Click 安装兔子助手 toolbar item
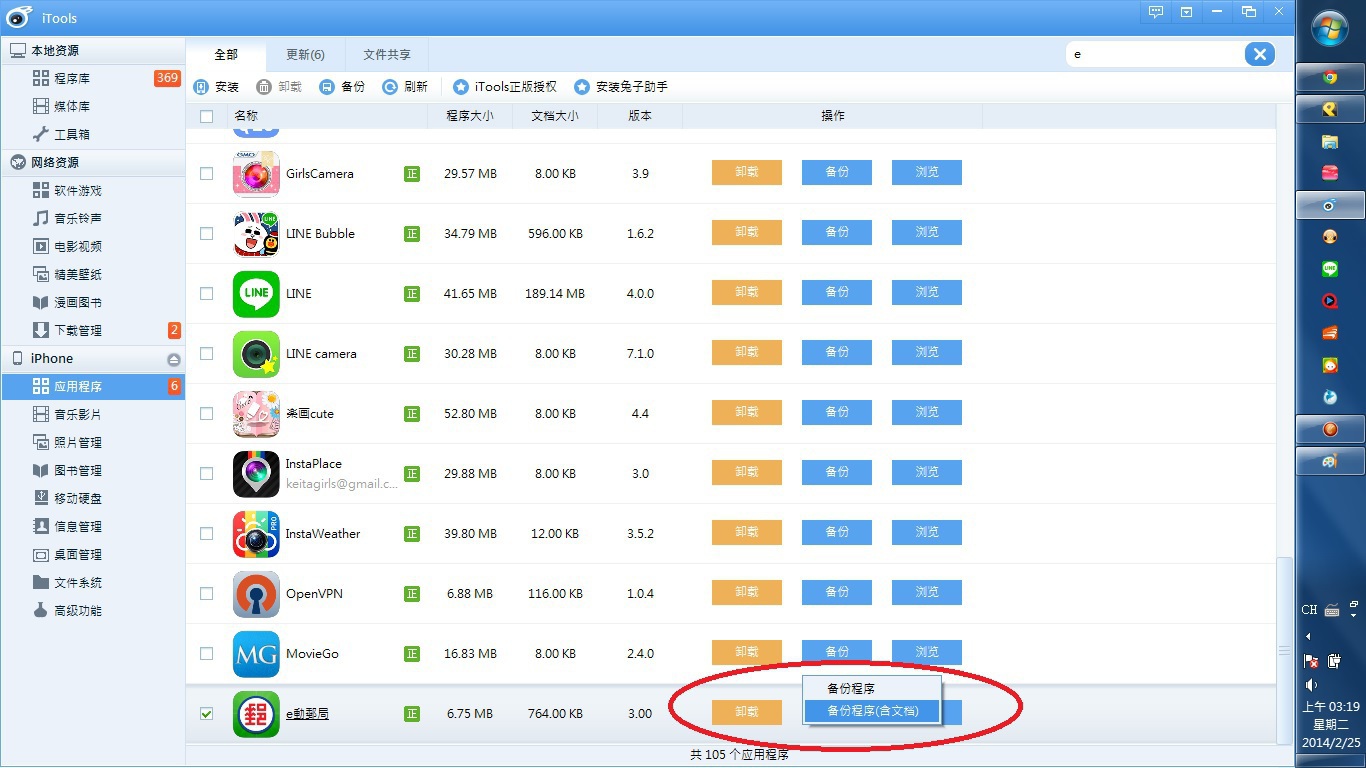This screenshot has width=1366, height=768. tap(621, 87)
